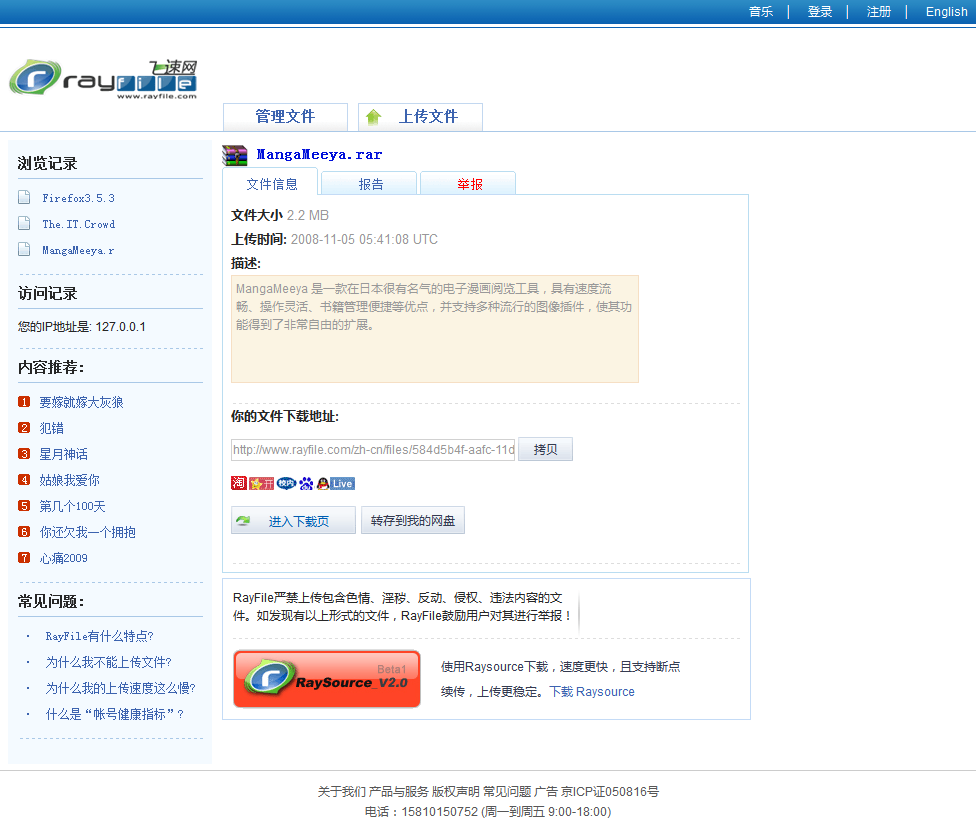Viewport: 976px width, 821px height.
Task: Click the file description text box
Action: (x=434, y=329)
